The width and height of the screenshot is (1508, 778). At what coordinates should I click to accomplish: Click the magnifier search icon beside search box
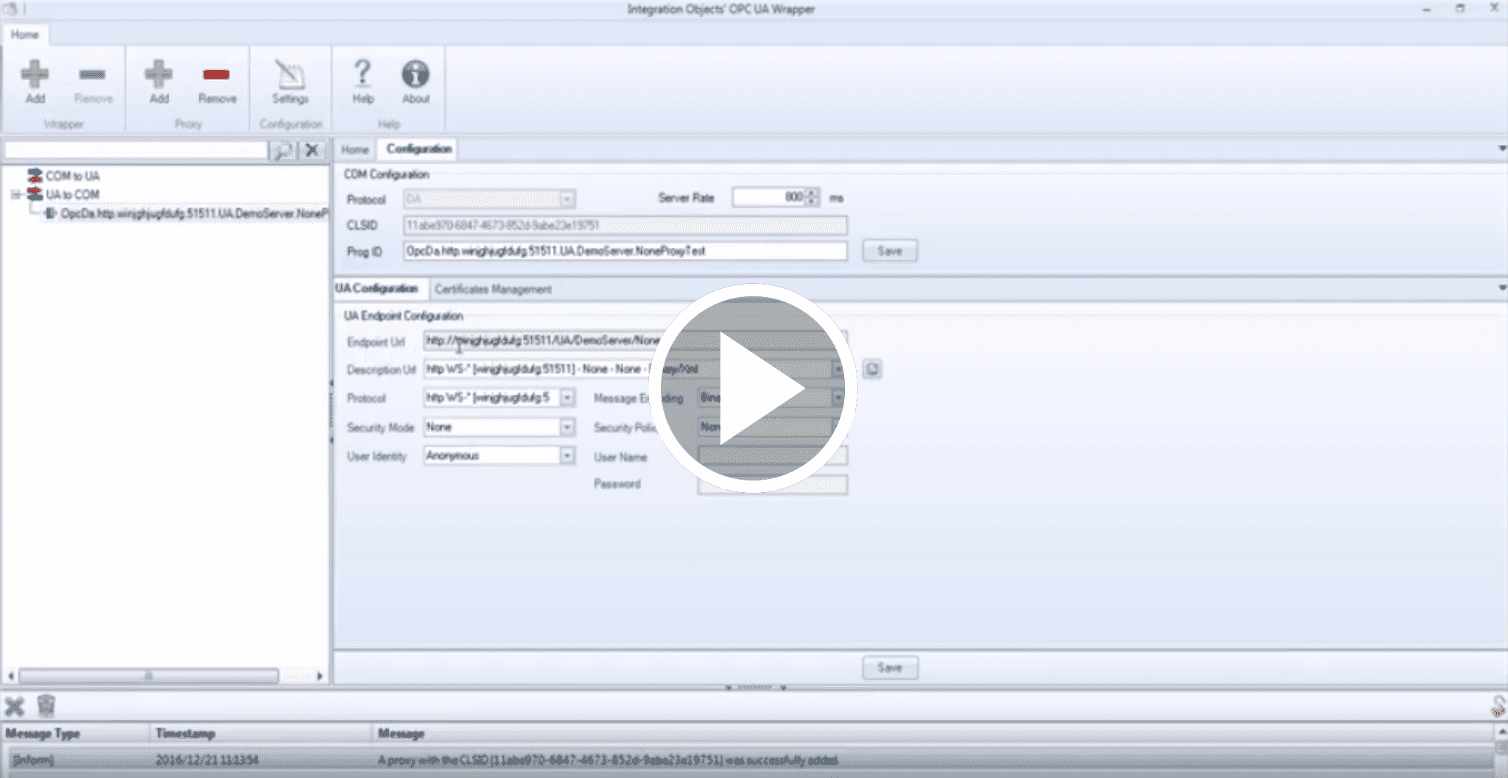click(x=283, y=150)
